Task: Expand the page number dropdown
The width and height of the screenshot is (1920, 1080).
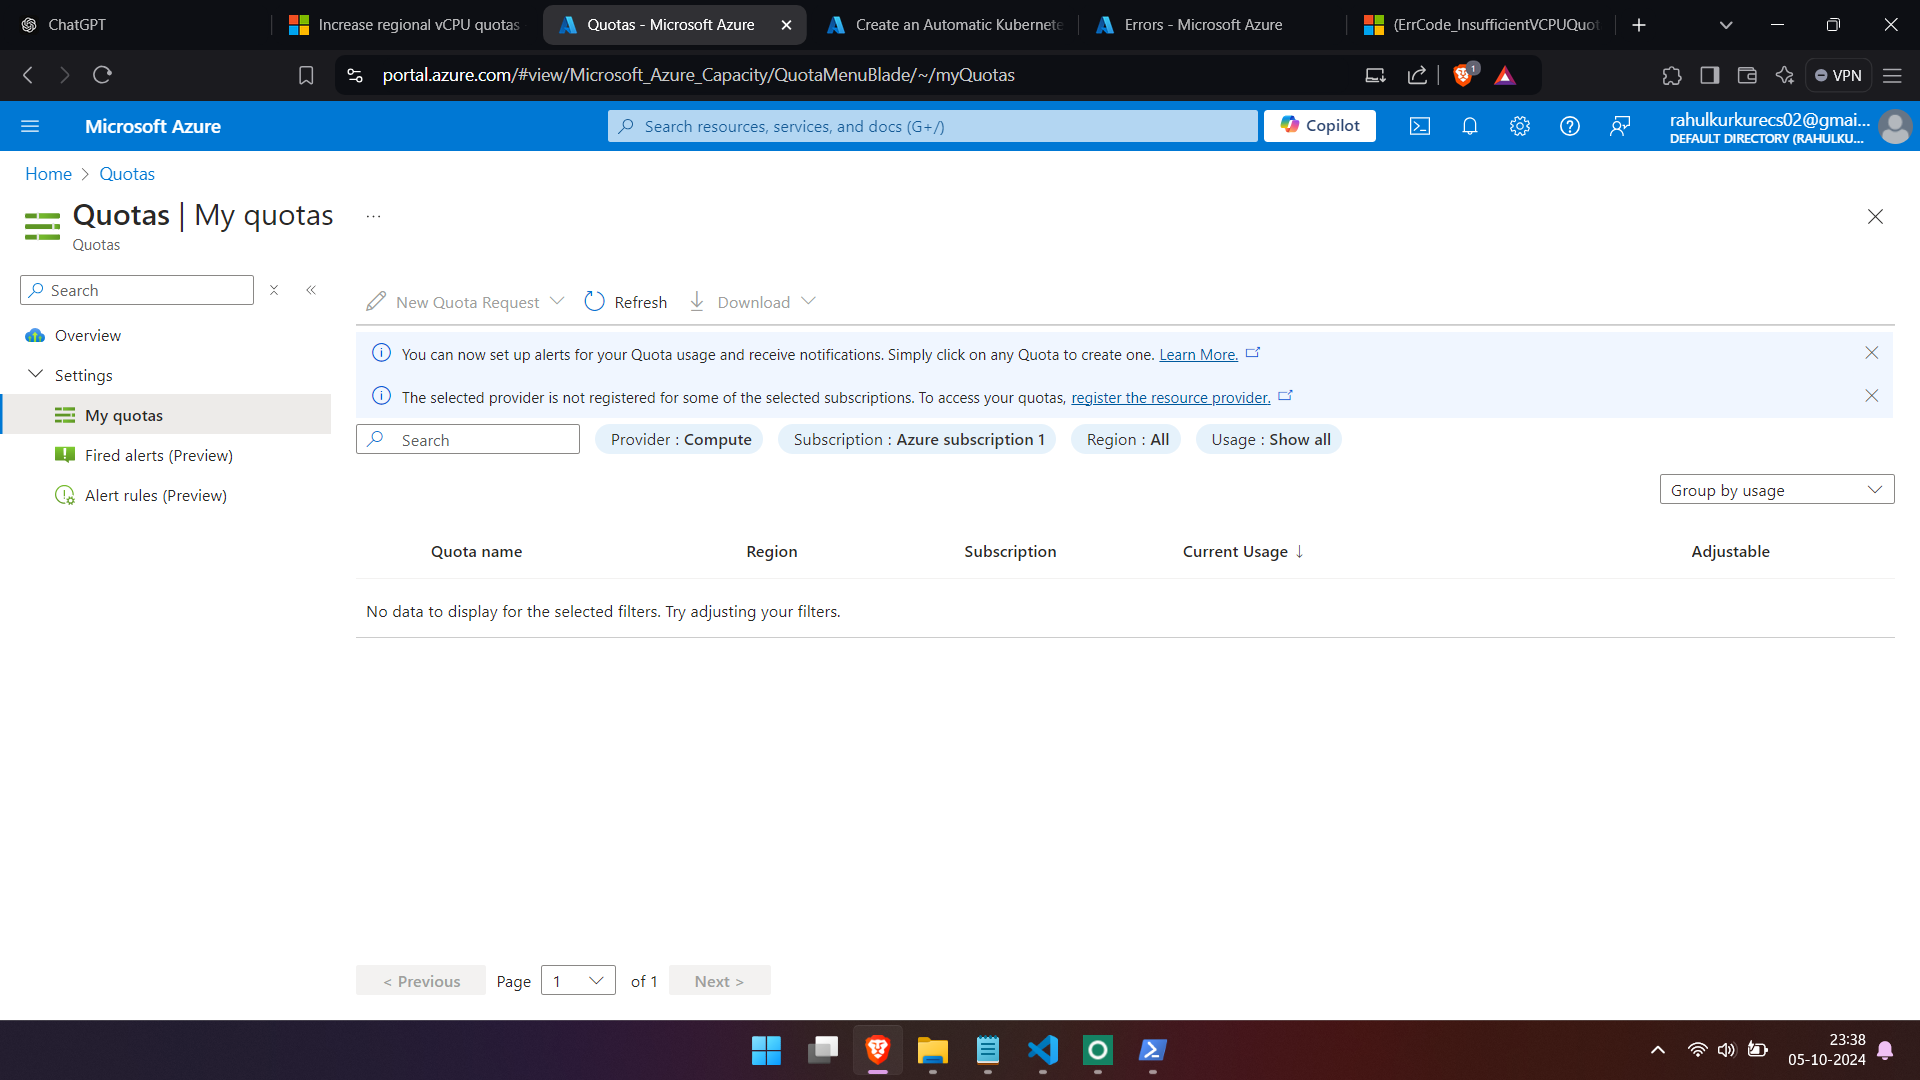Action: [578, 981]
